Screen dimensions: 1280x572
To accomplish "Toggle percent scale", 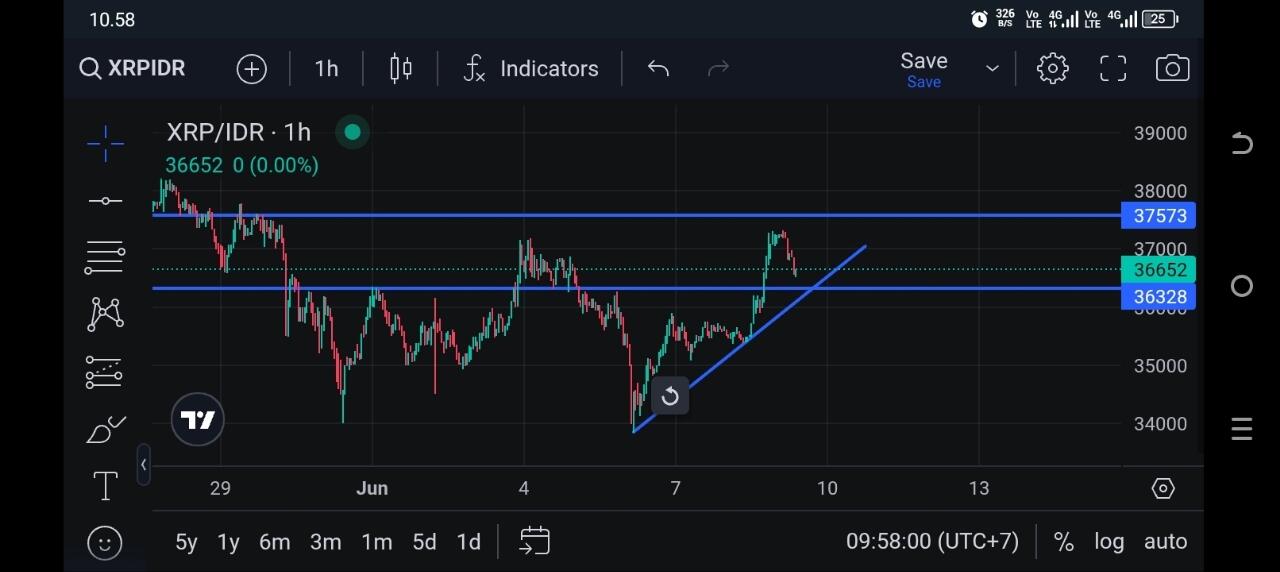I will [1064, 542].
